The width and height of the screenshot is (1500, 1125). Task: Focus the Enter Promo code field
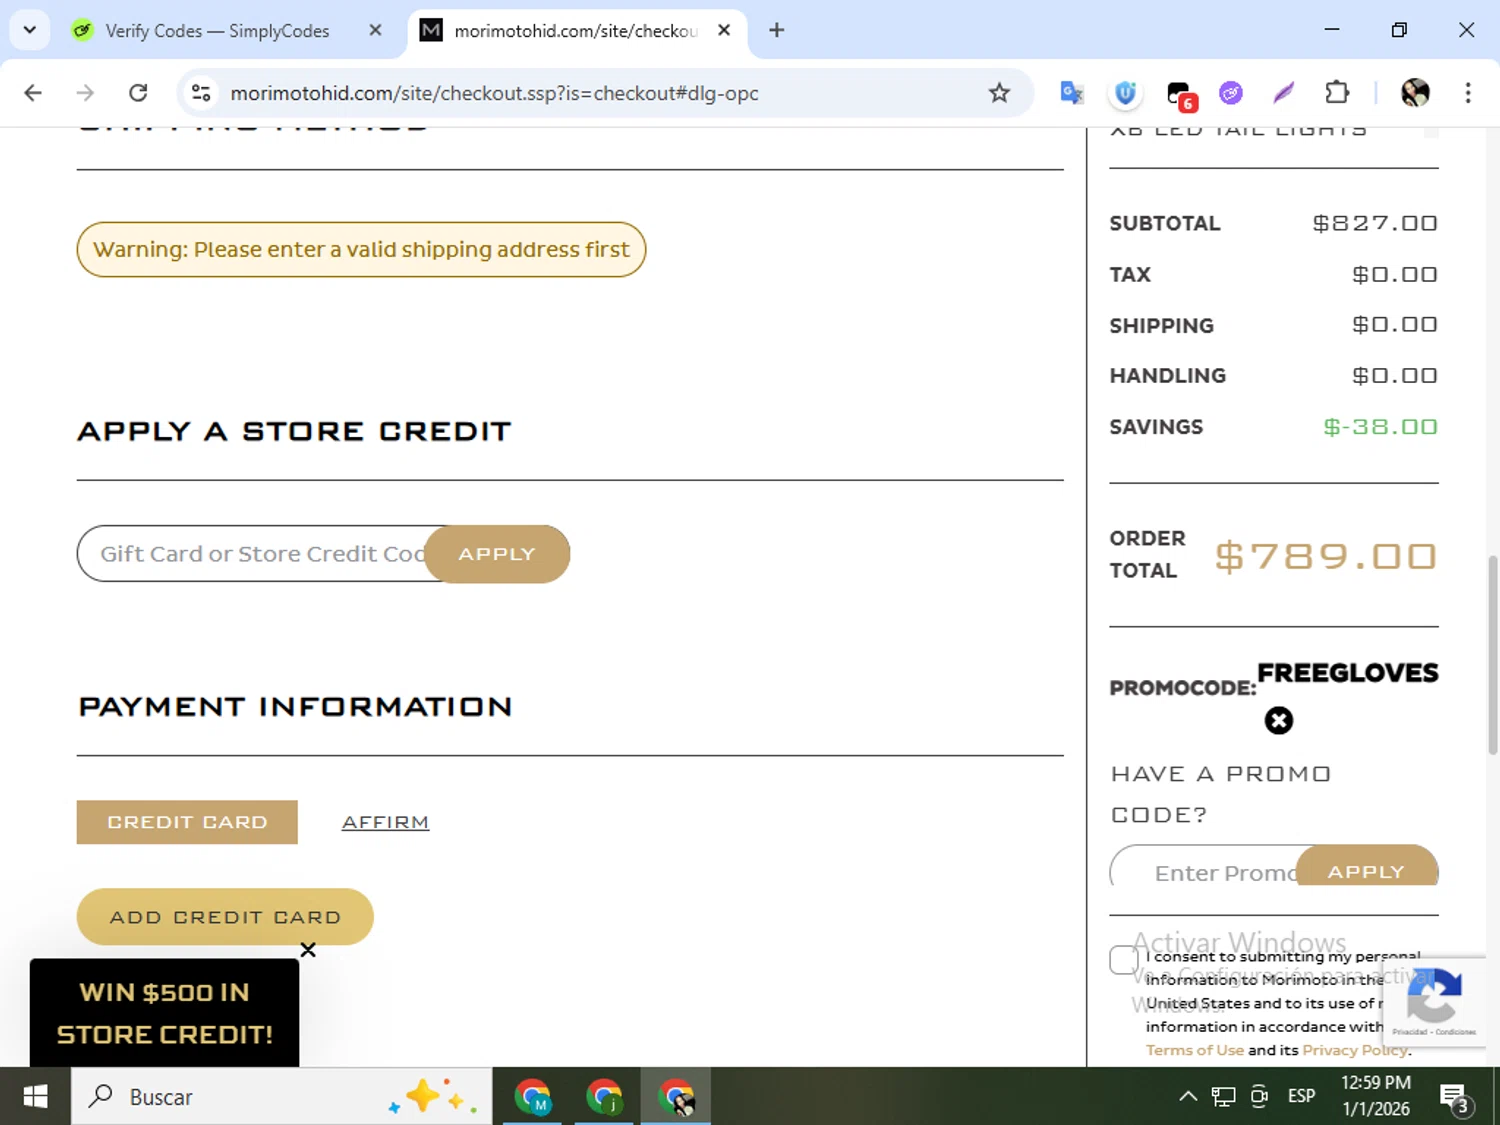(1204, 868)
